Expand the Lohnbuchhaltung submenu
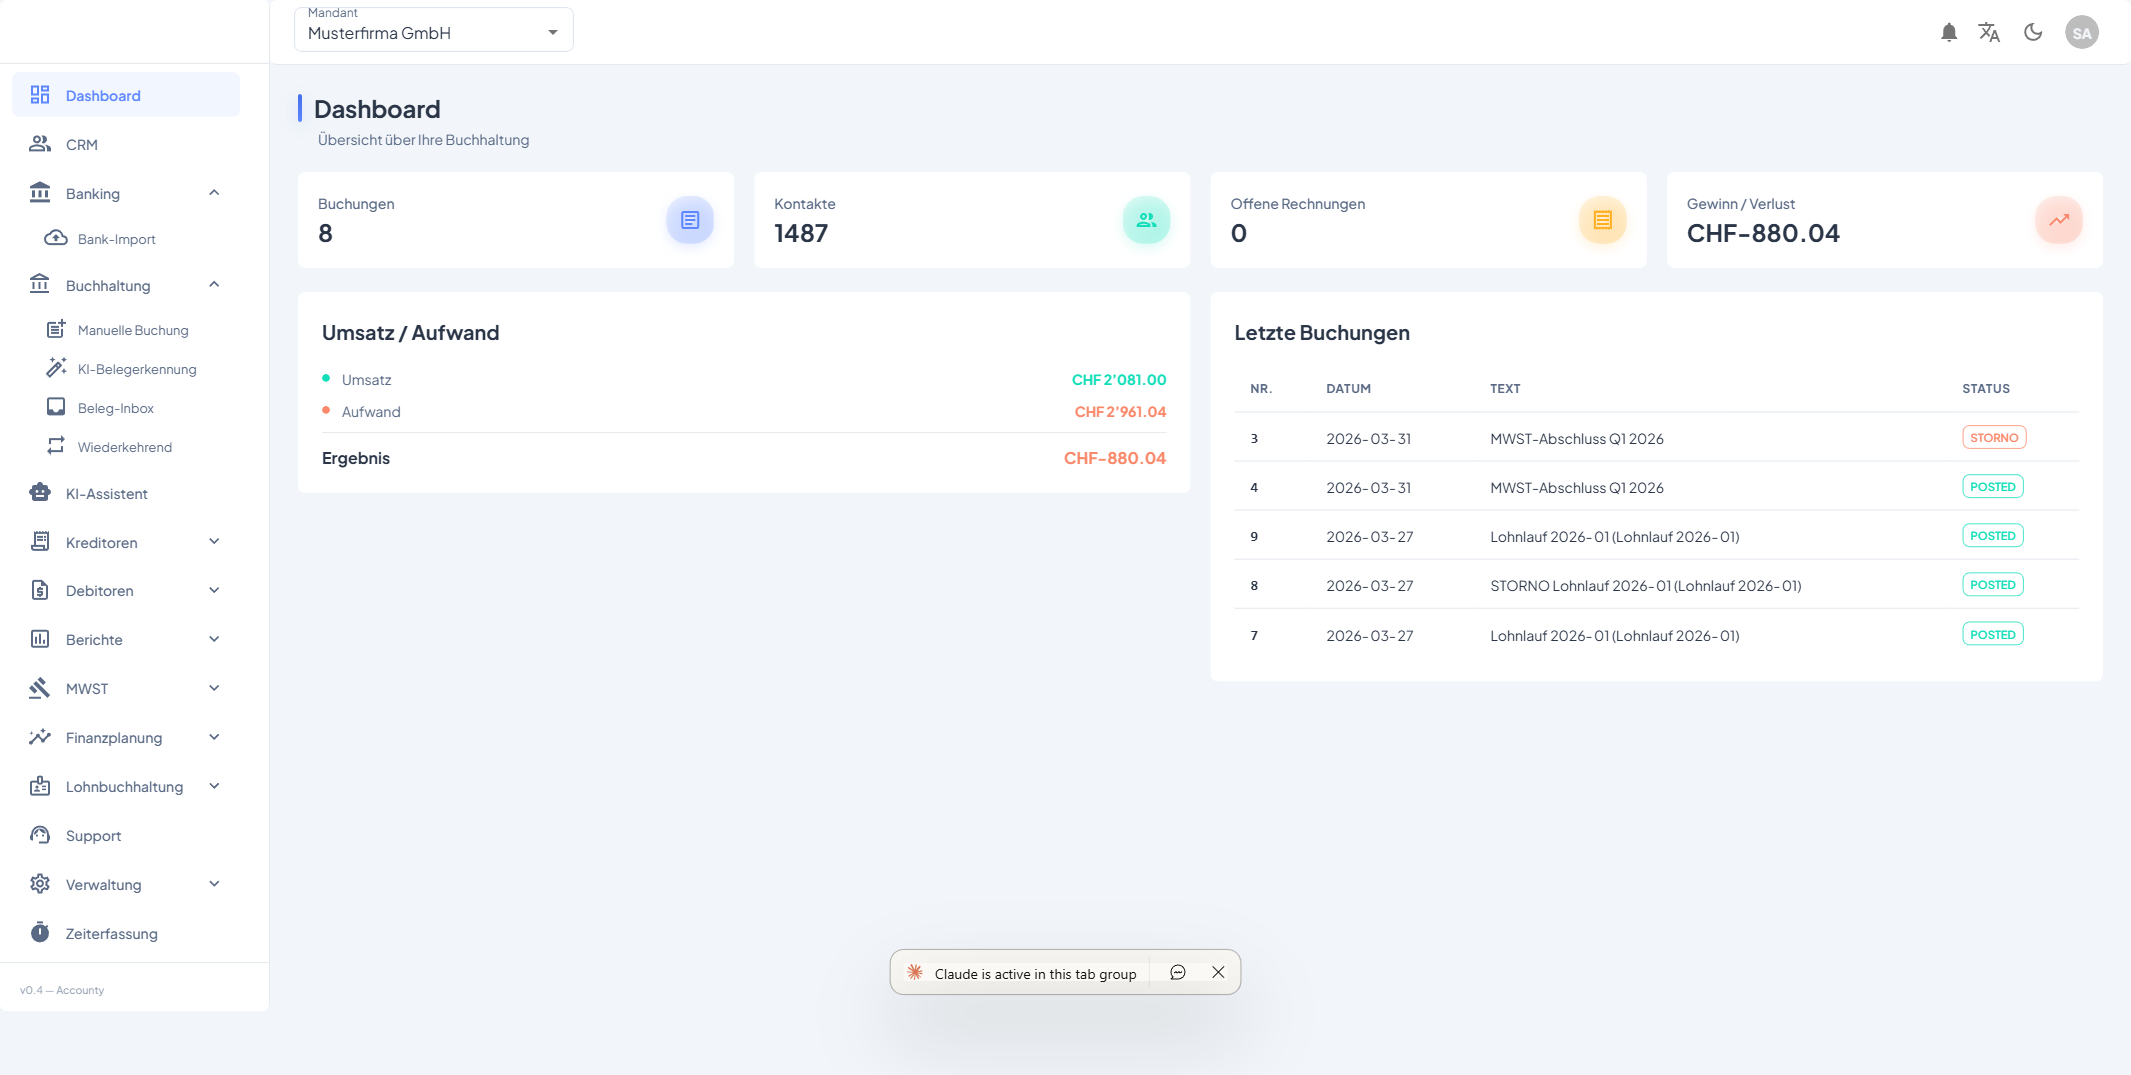 point(214,787)
